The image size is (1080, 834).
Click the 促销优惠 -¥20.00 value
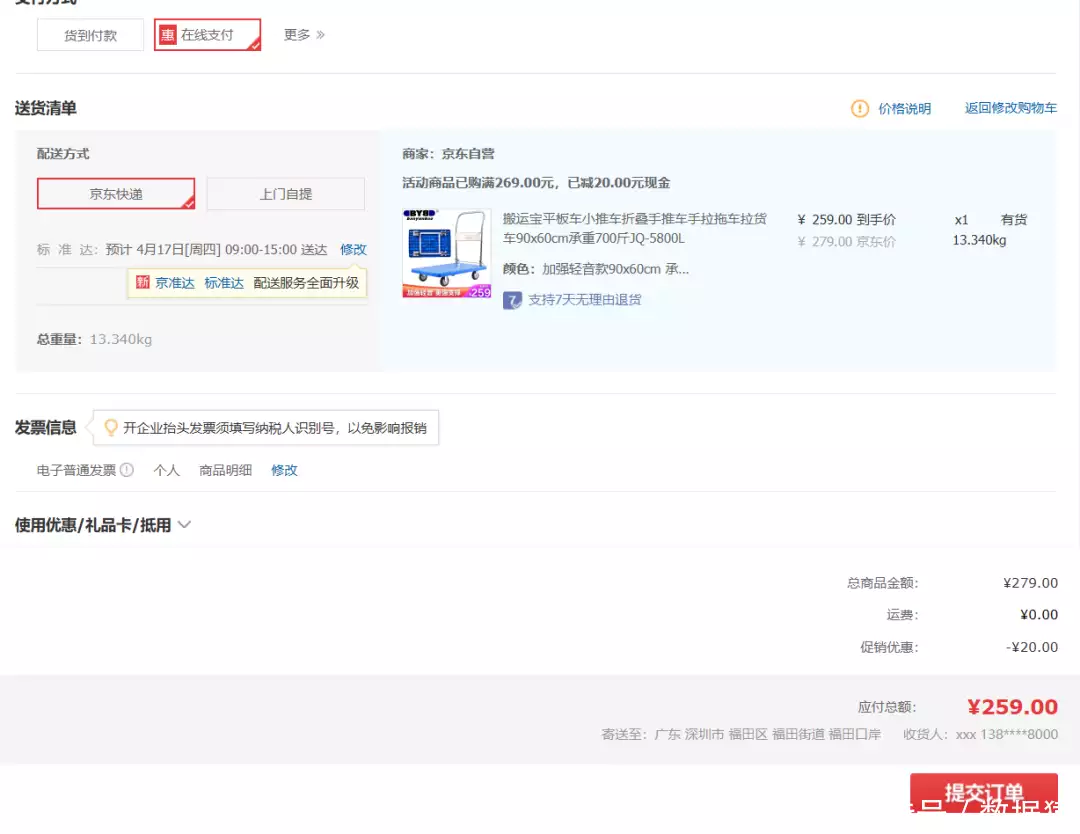[x=1032, y=647]
